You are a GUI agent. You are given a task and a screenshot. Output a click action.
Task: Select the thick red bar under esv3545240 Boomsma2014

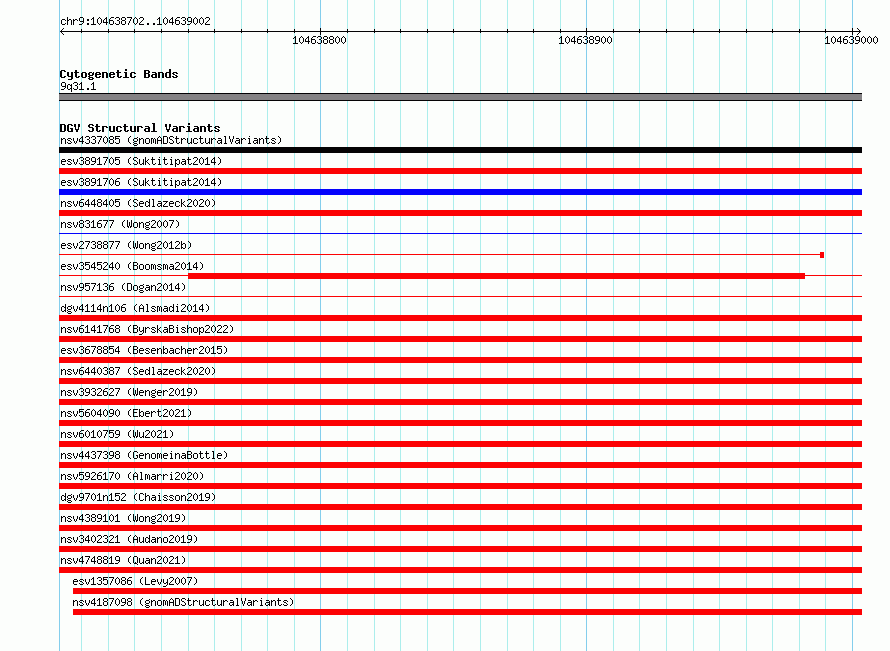point(496,276)
